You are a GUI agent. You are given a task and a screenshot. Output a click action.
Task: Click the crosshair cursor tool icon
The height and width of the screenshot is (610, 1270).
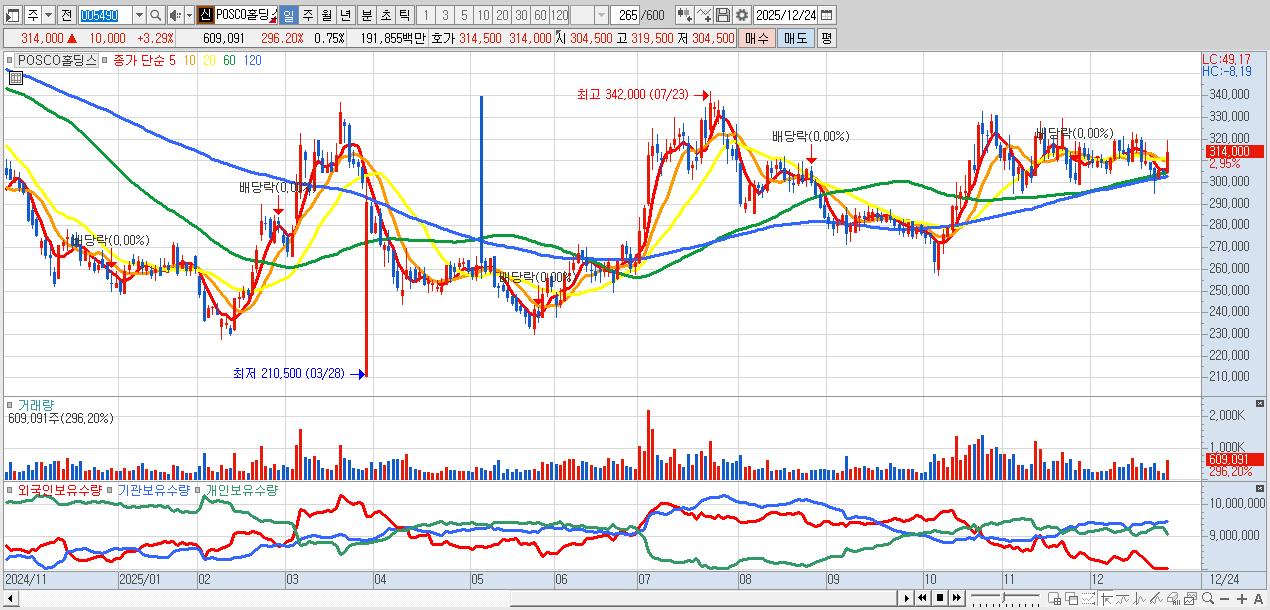click(1108, 598)
